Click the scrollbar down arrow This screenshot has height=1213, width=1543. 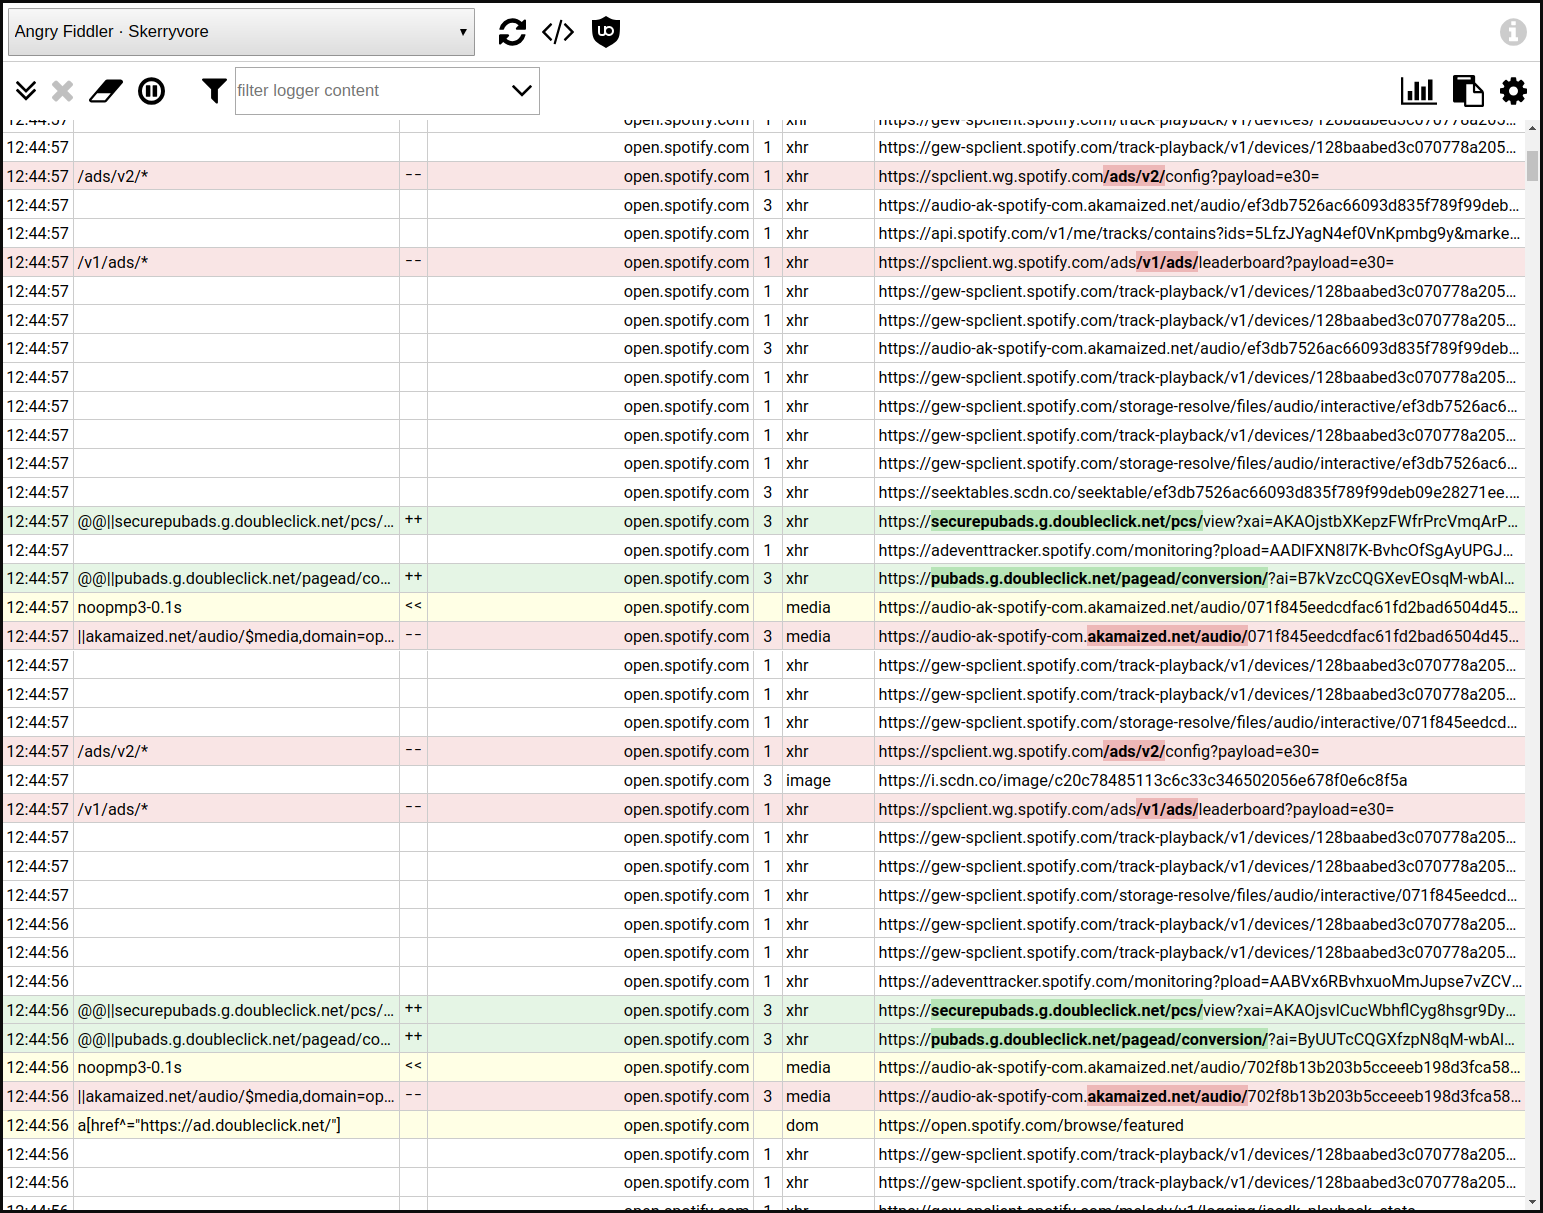click(x=1533, y=1202)
